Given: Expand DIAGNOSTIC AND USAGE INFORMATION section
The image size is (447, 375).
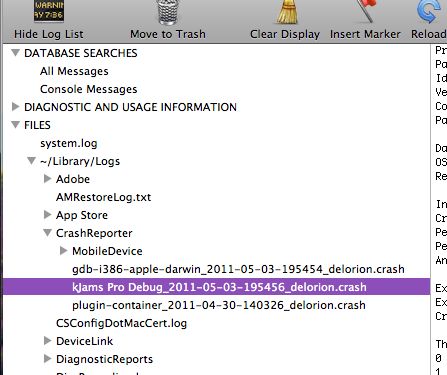Looking at the screenshot, I should coord(15,107).
